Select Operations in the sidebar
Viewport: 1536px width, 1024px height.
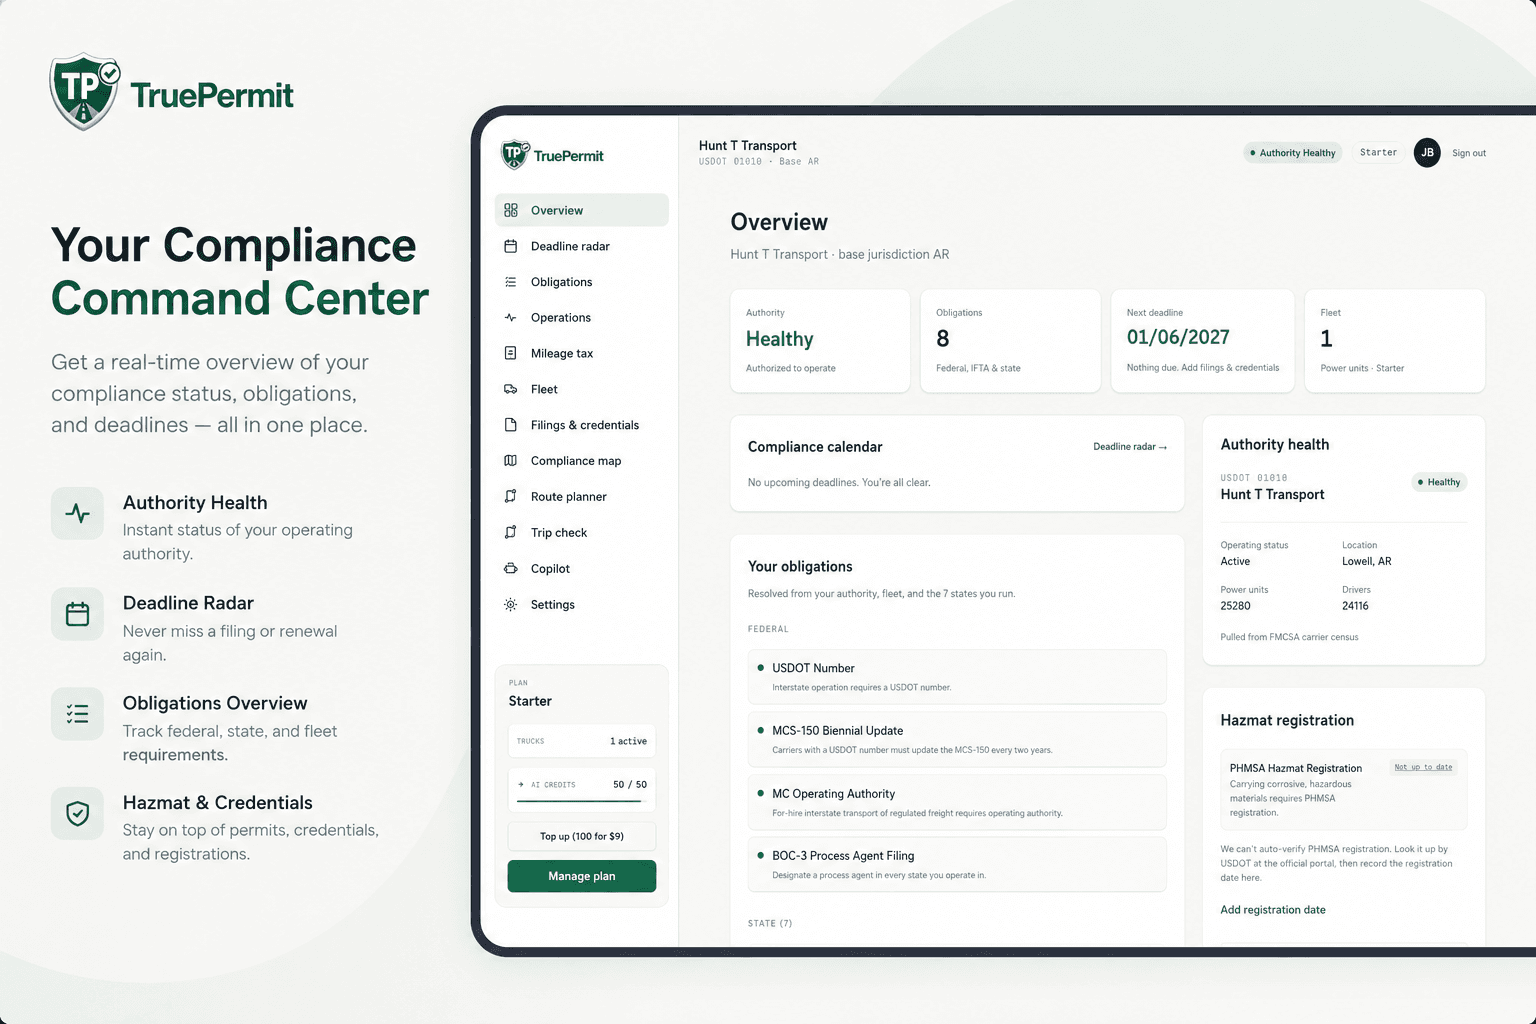point(581,318)
